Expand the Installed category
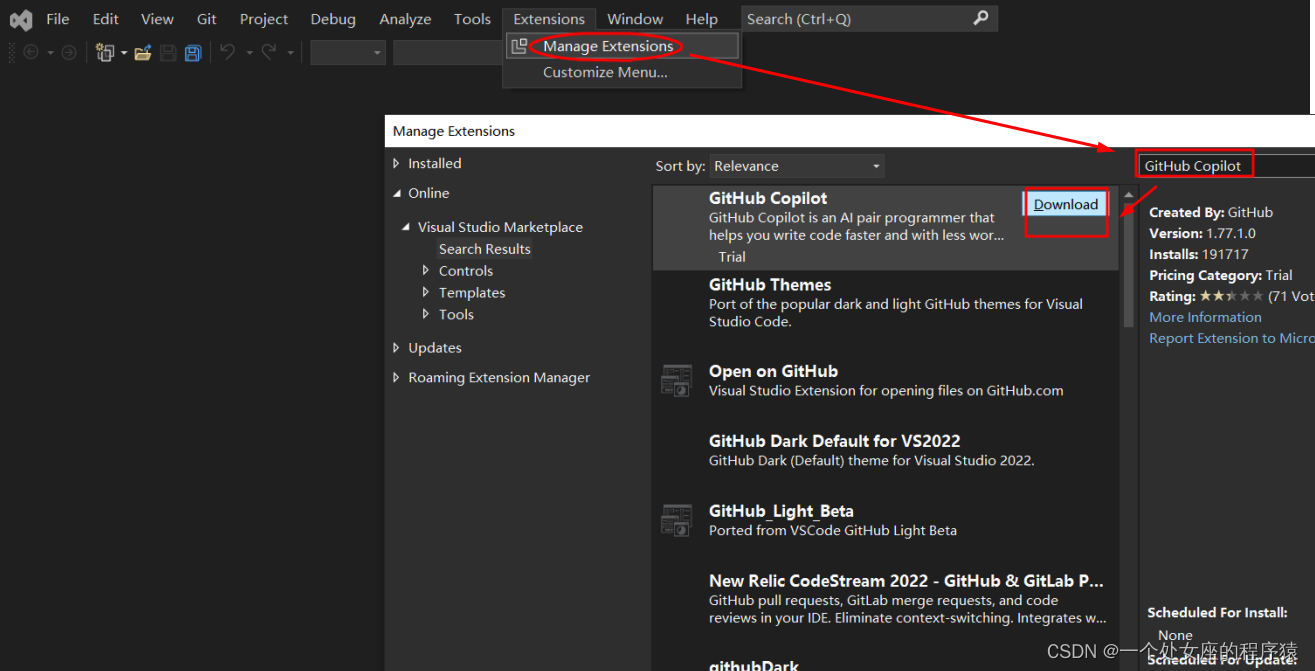The height and width of the screenshot is (671, 1315). point(396,163)
